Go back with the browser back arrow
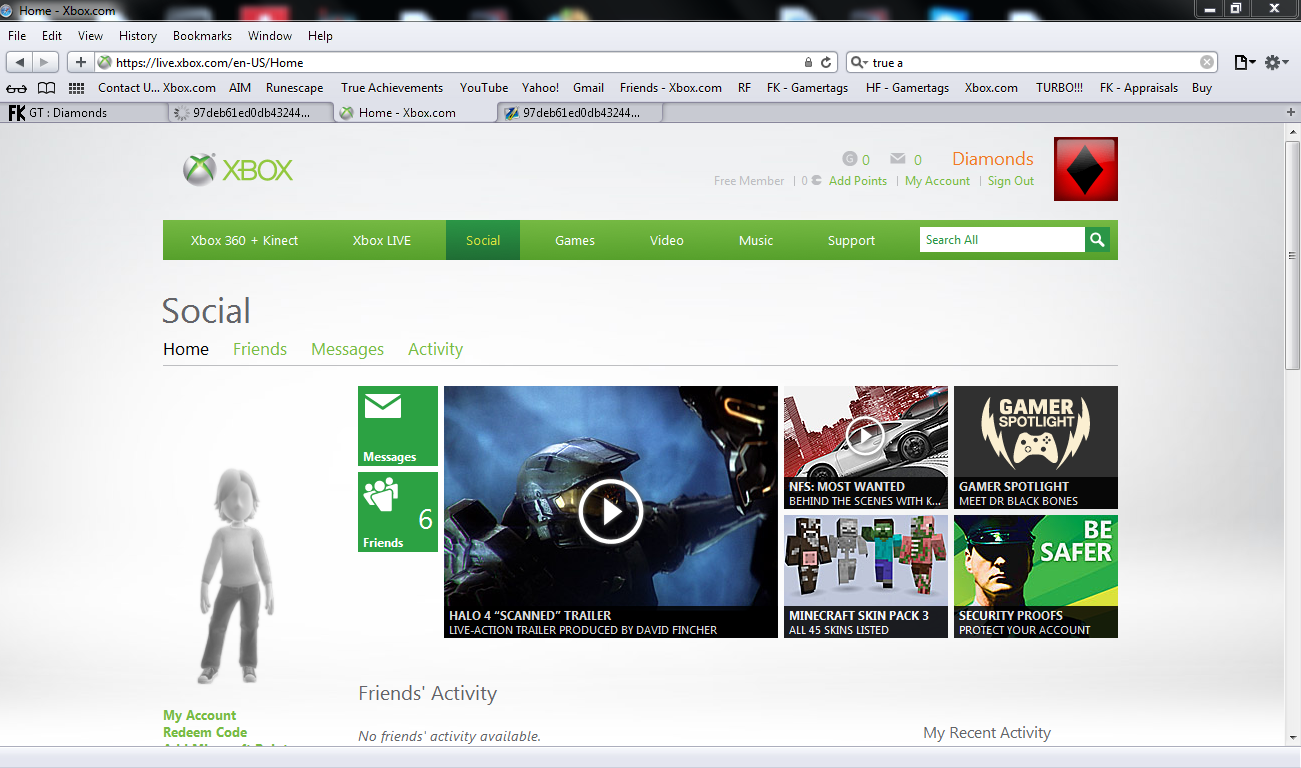This screenshot has height=768, width=1301. tap(20, 62)
